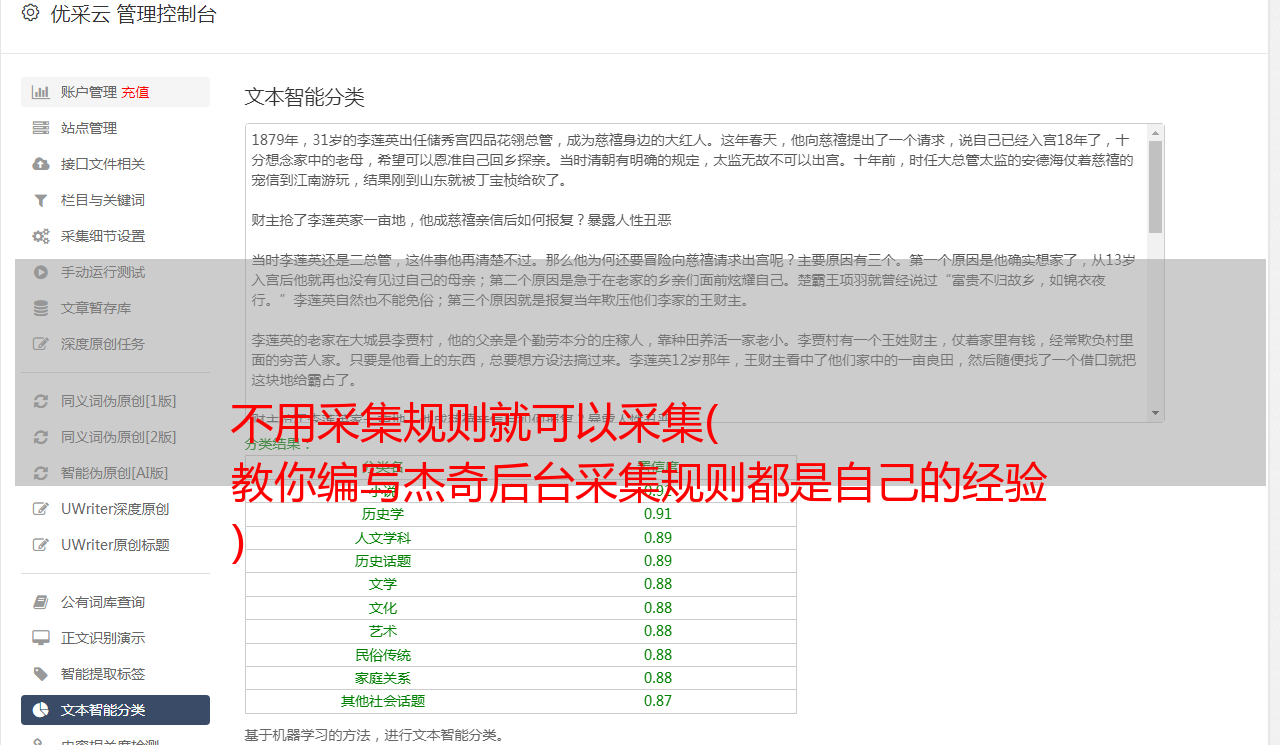The height and width of the screenshot is (745, 1280).
Task: Click the filter icon for 栏目与关键词
Action: 41,200
